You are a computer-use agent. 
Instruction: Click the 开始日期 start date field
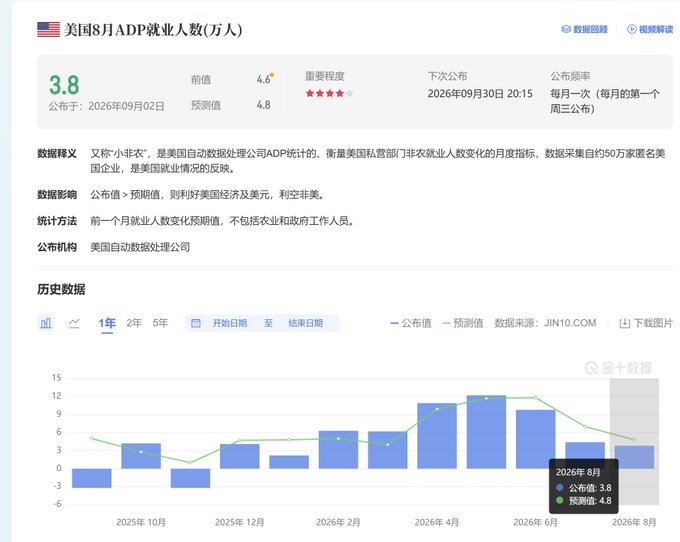click(229, 323)
